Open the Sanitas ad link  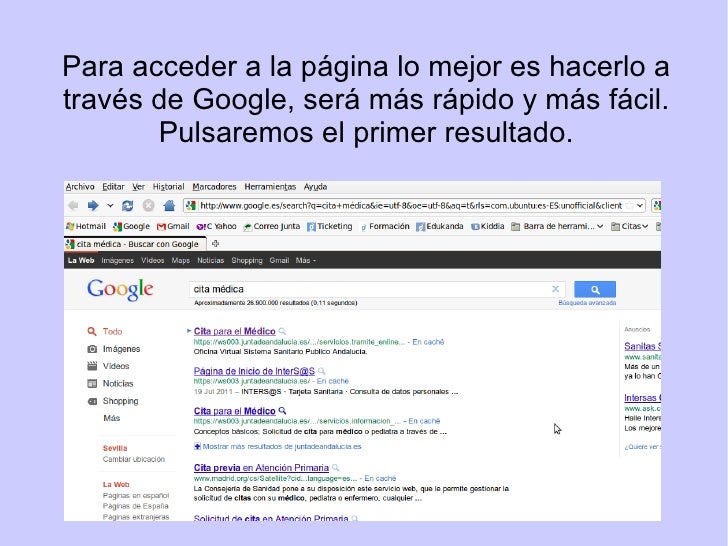coord(643,346)
